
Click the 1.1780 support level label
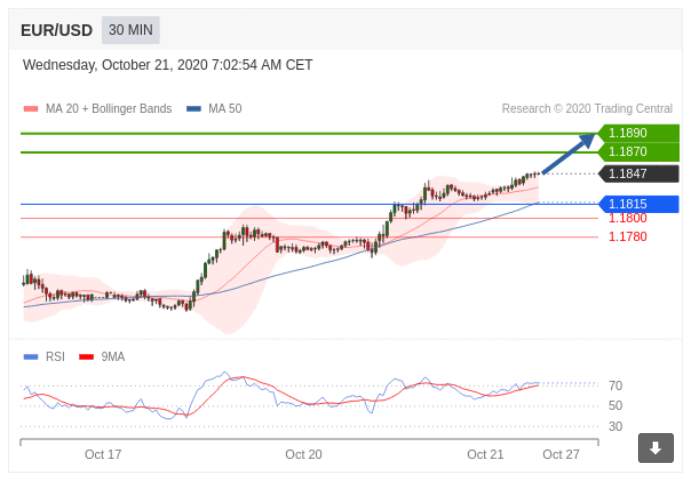[628, 237]
